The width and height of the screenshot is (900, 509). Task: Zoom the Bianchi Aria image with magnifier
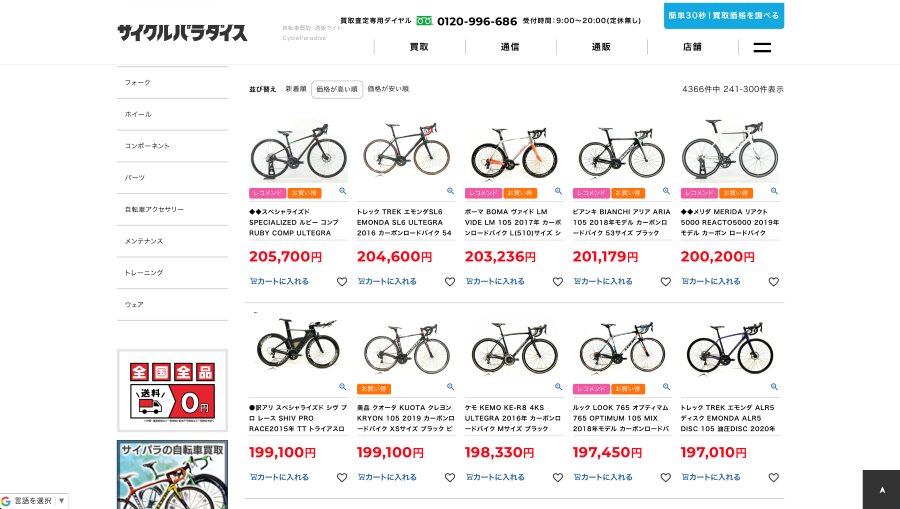(x=666, y=191)
